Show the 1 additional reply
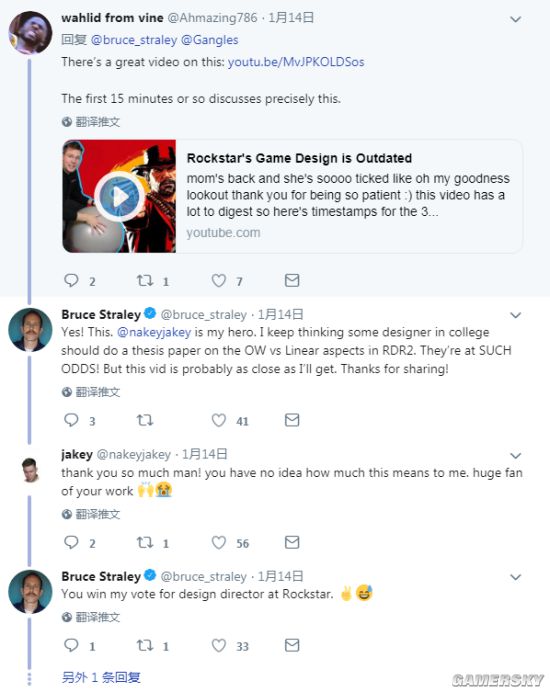 click(x=101, y=677)
